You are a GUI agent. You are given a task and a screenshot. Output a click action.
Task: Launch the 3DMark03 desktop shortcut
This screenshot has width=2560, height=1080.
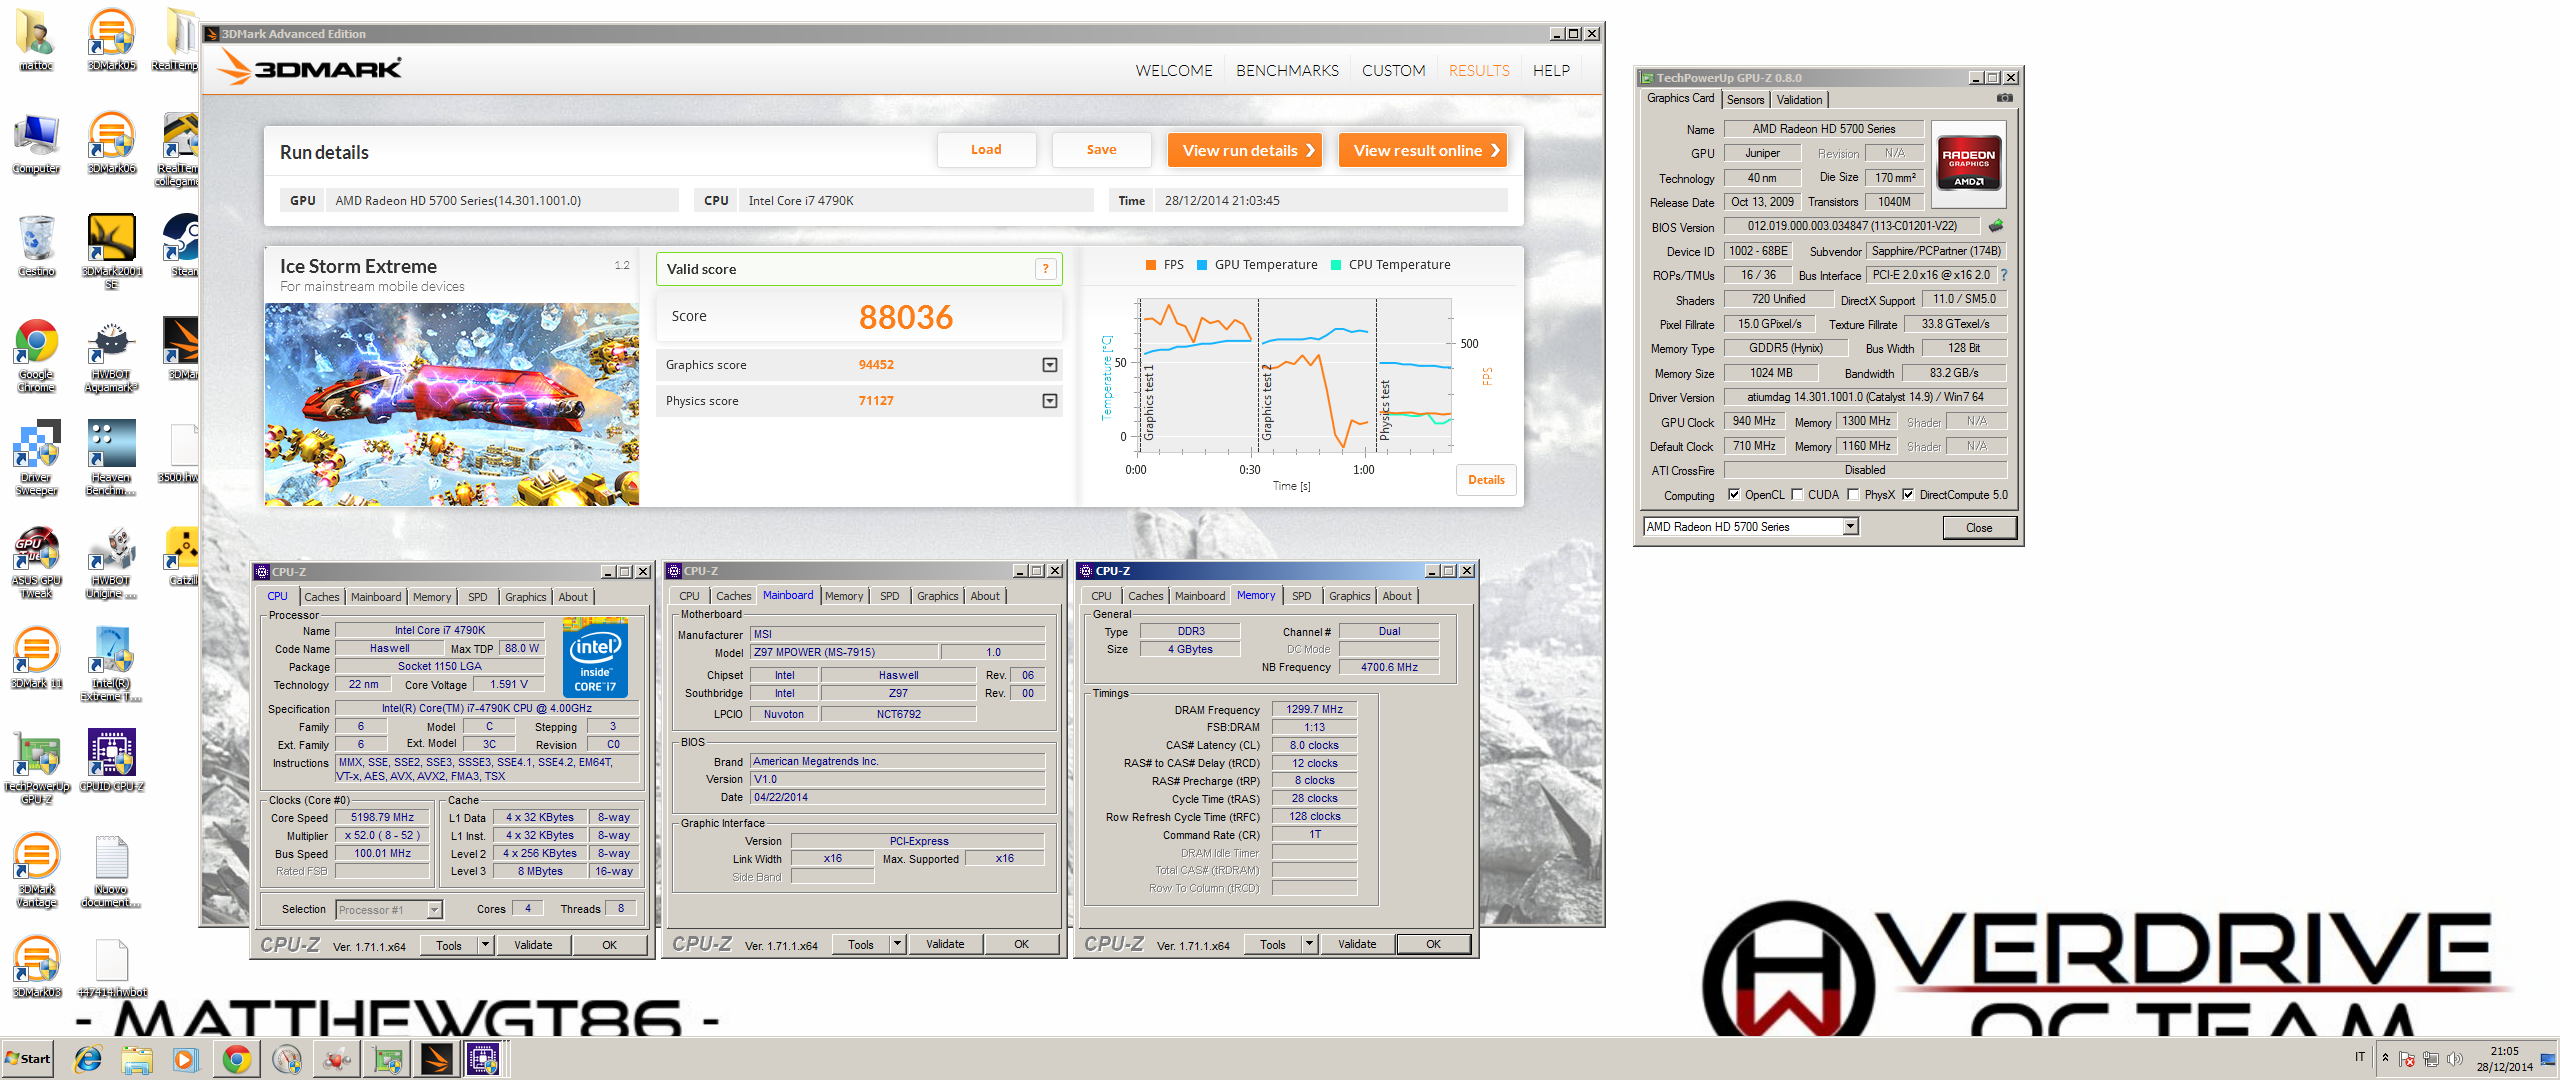coord(37,967)
